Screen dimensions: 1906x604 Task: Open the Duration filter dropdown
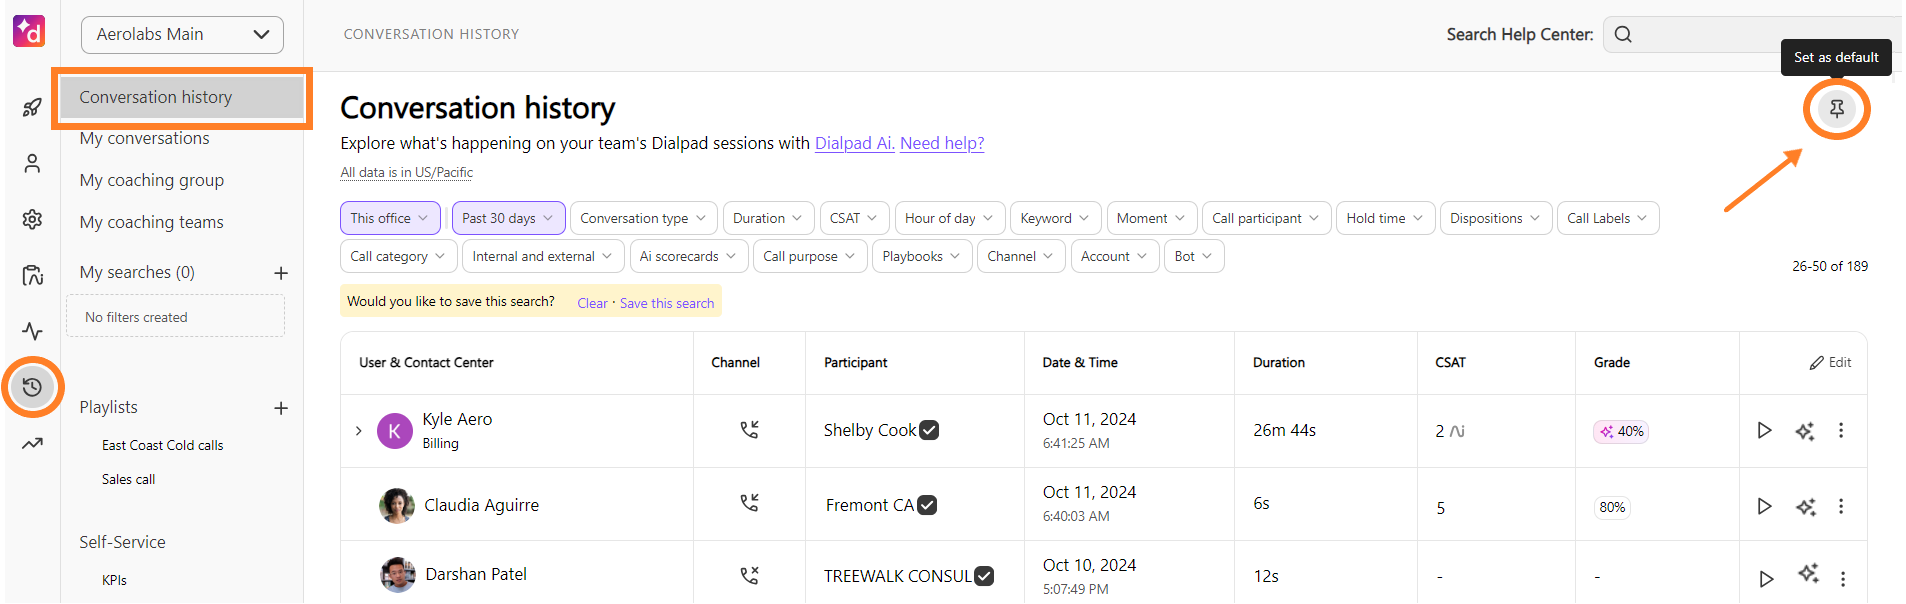coord(768,218)
